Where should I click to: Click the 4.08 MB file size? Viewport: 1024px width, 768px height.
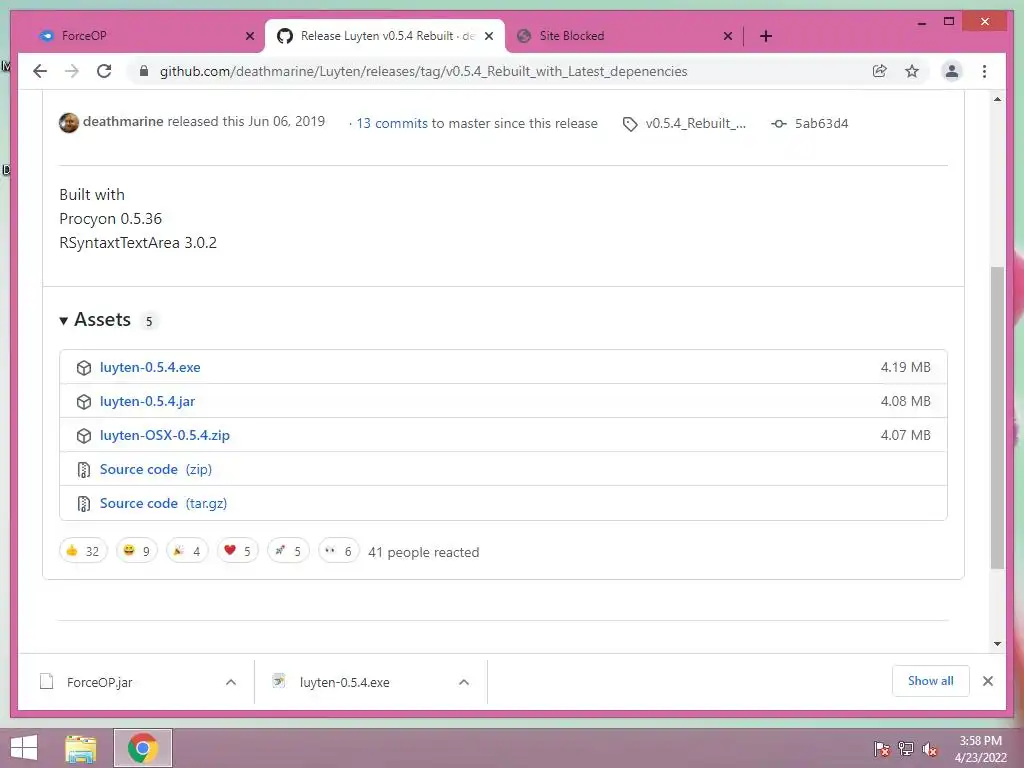click(x=905, y=401)
